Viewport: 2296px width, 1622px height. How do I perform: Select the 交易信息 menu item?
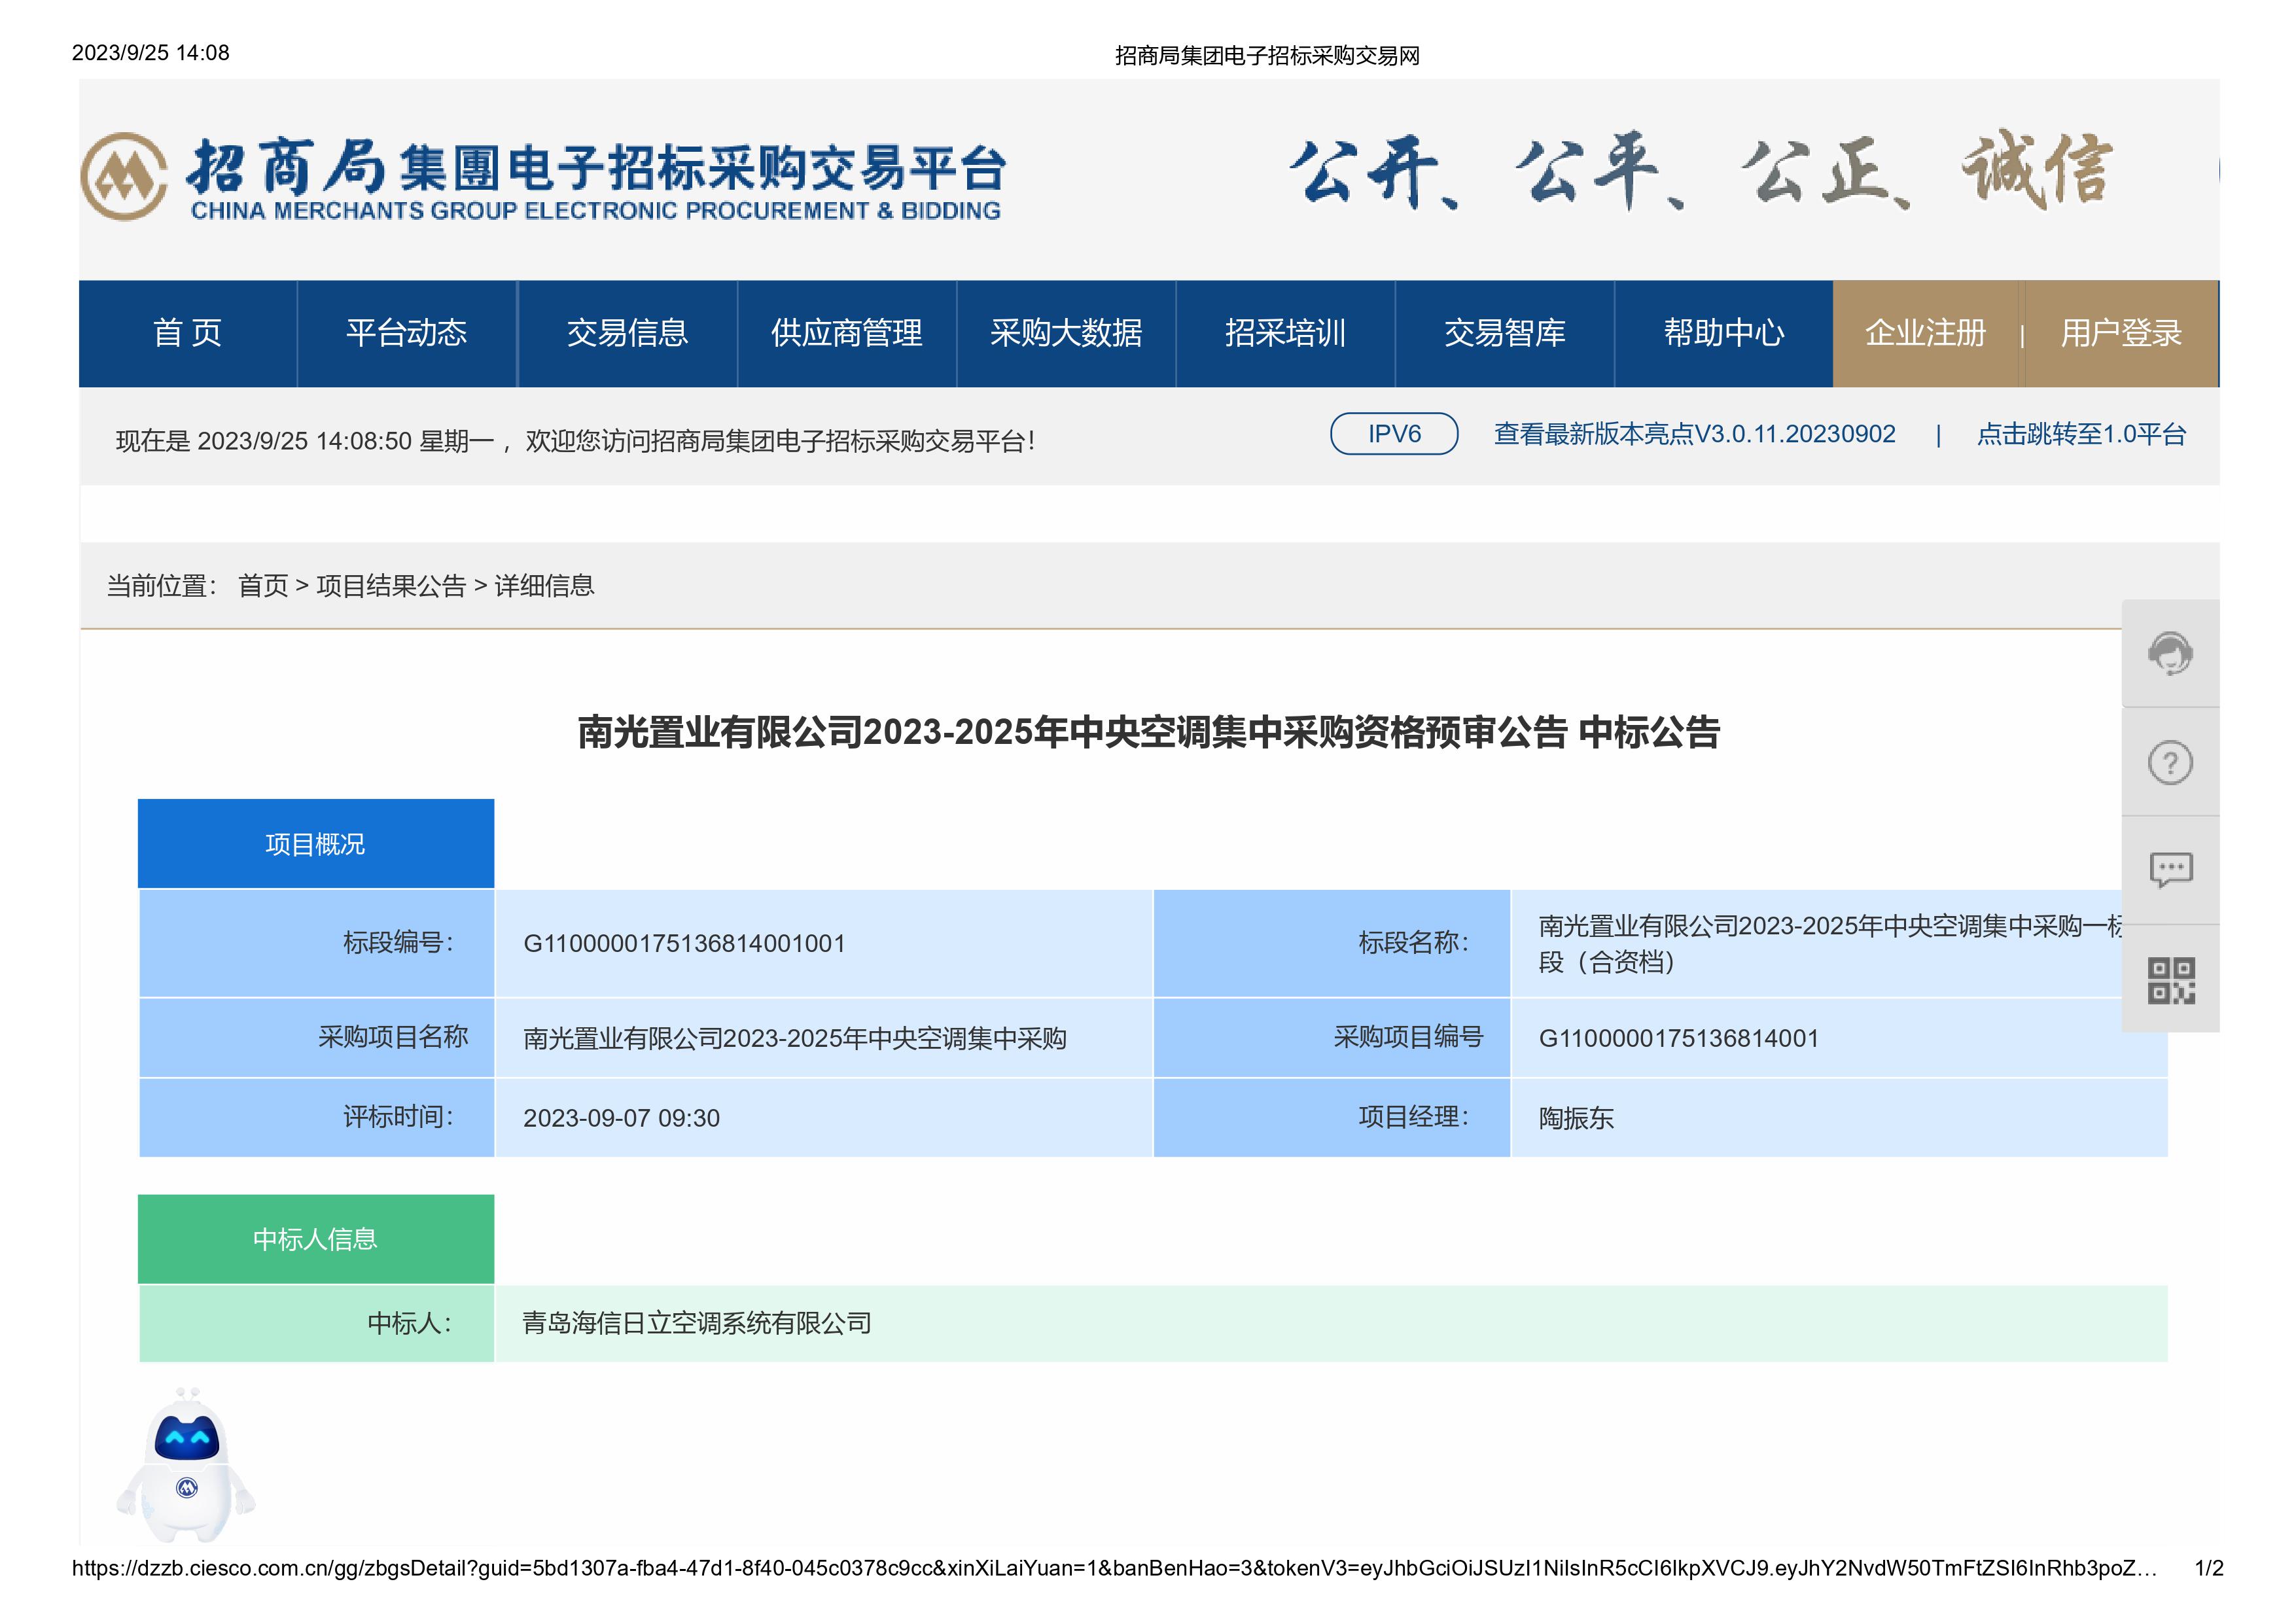click(627, 333)
